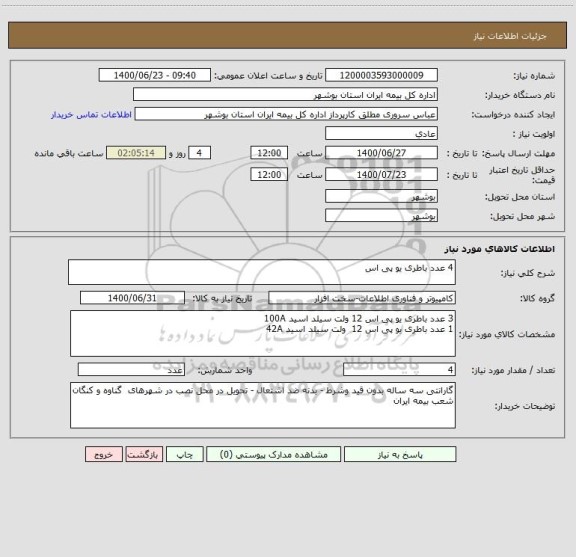Viewport: 576px width, 557px height.
Task: Click the حداقل تاریخ اعتبار قیمت label
Action: point(522,175)
